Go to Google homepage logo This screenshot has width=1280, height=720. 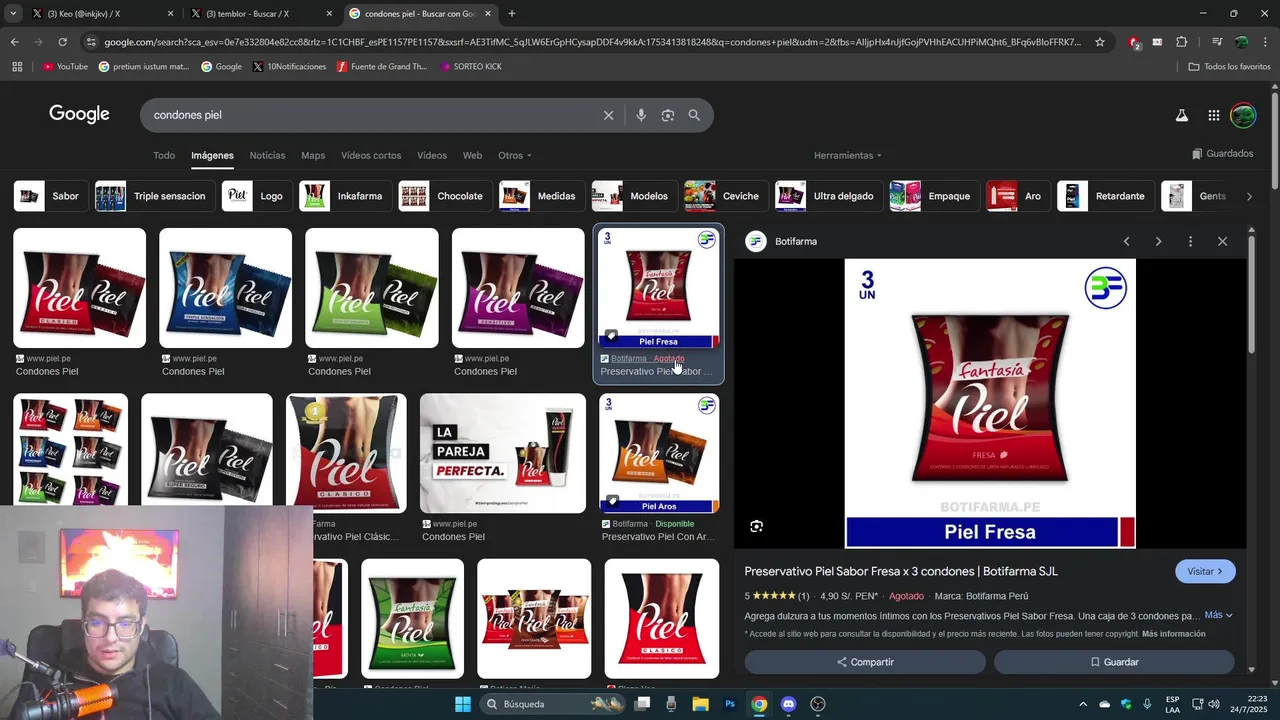(x=79, y=114)
